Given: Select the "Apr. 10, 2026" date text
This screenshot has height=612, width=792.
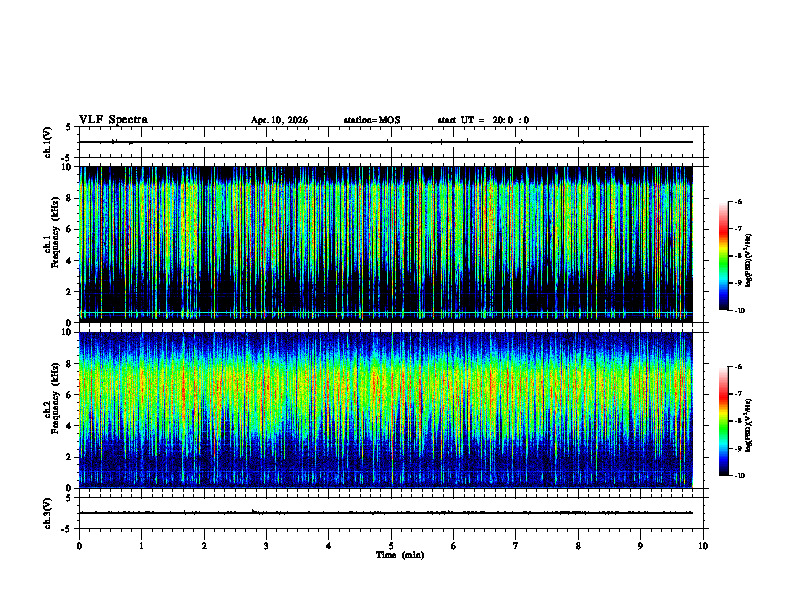Looking at the screenshot, I should click(x=279, y=120).
